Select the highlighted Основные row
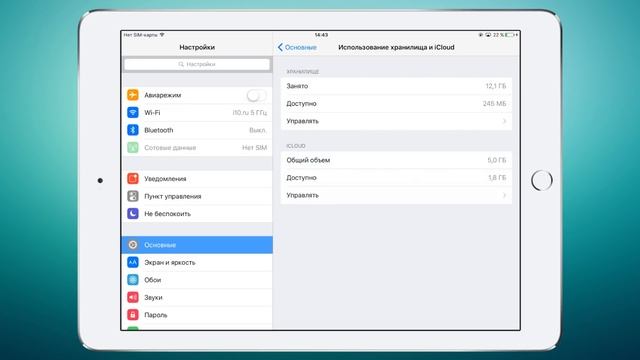This screenshot has height=360, width=640. coord(197,244)
